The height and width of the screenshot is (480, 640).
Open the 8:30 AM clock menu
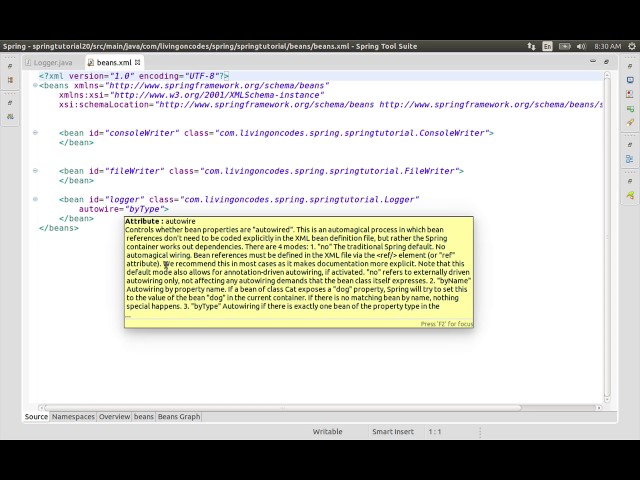tap(607, 46)
